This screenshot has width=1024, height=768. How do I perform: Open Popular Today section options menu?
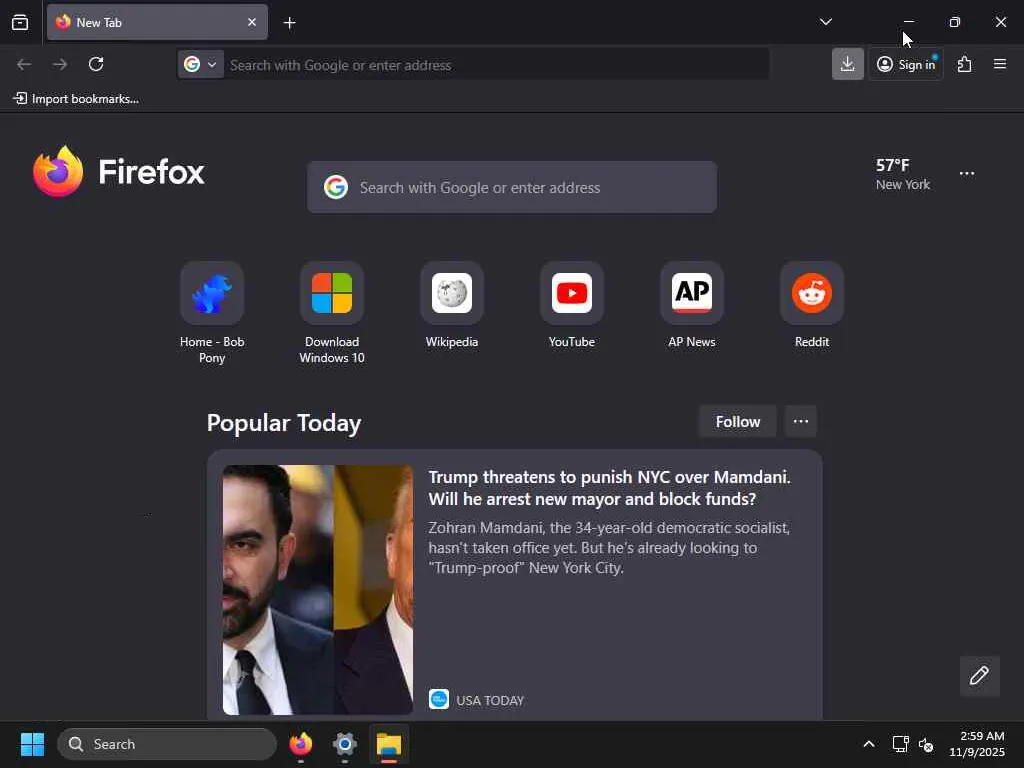pos(801,422)
